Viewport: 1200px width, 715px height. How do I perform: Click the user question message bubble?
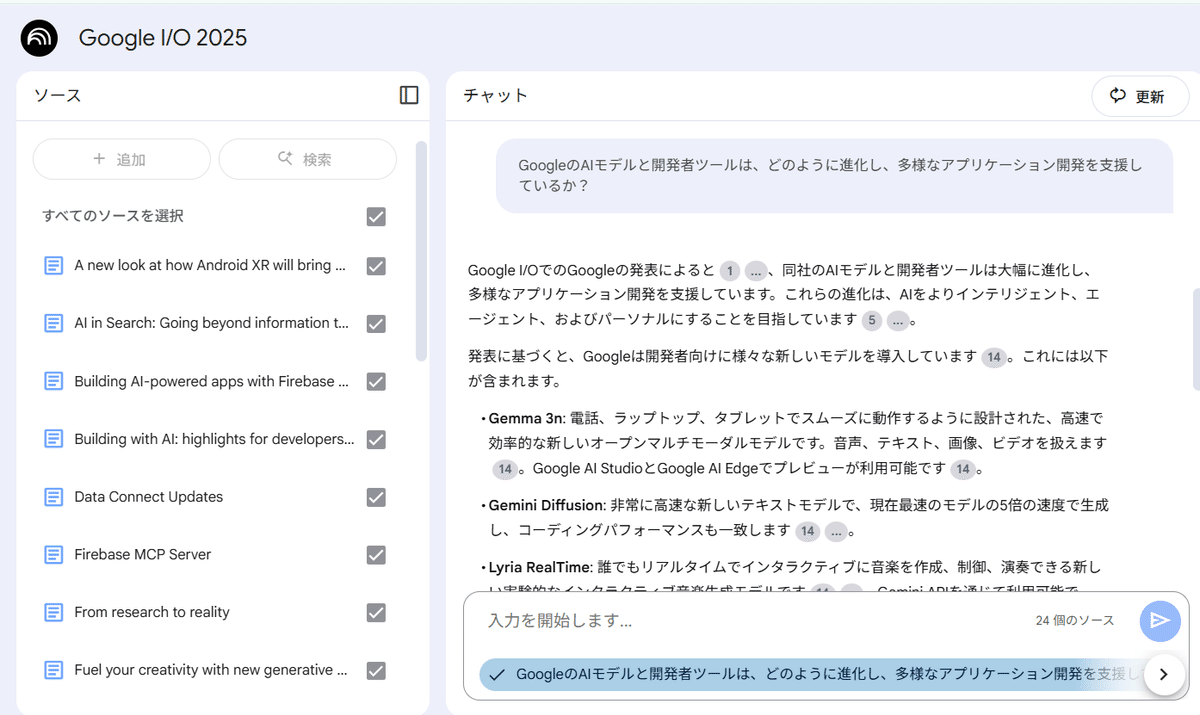(835, 176)
